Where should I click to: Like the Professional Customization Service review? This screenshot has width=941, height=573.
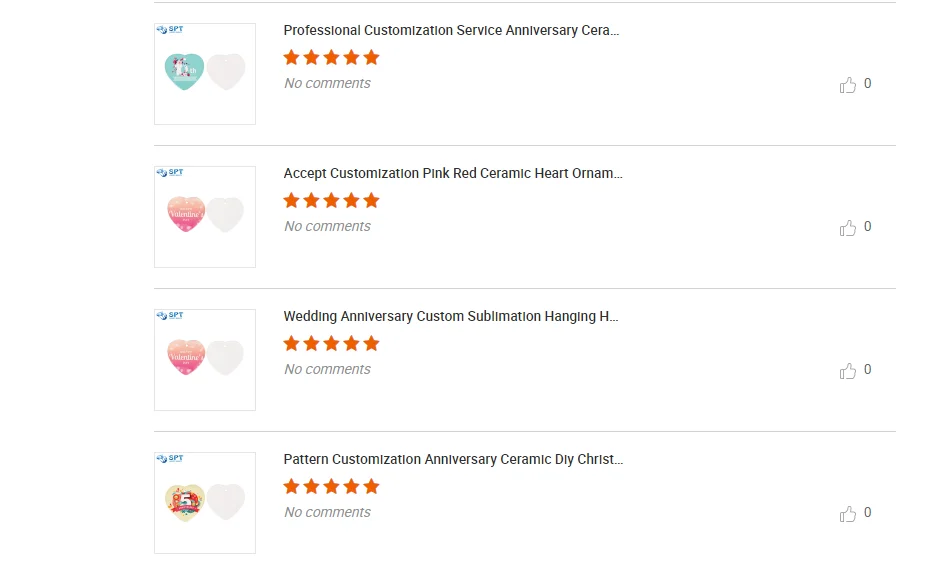(848, 85)
